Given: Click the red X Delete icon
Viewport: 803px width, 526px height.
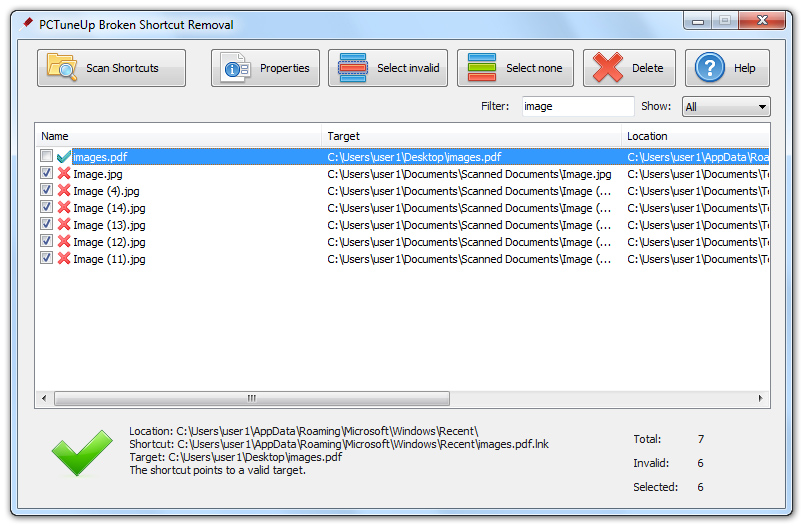Looking at the screenshot, I should pos(607,68).
